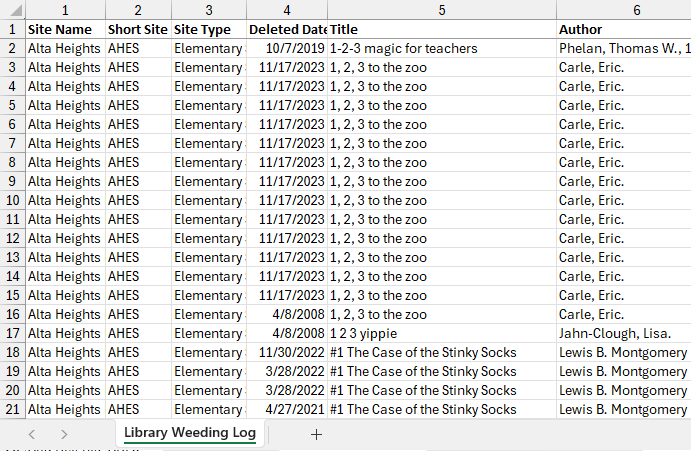Click the '1 2 3 yippie' title cell
This screenshot has height=451, width=691.
pyautogui.click(x=441, y=333)
